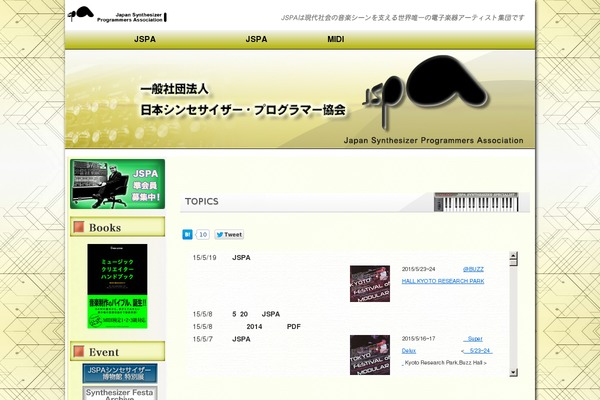Click the scroll up arrow of topics list

click(x=514, y=256)
